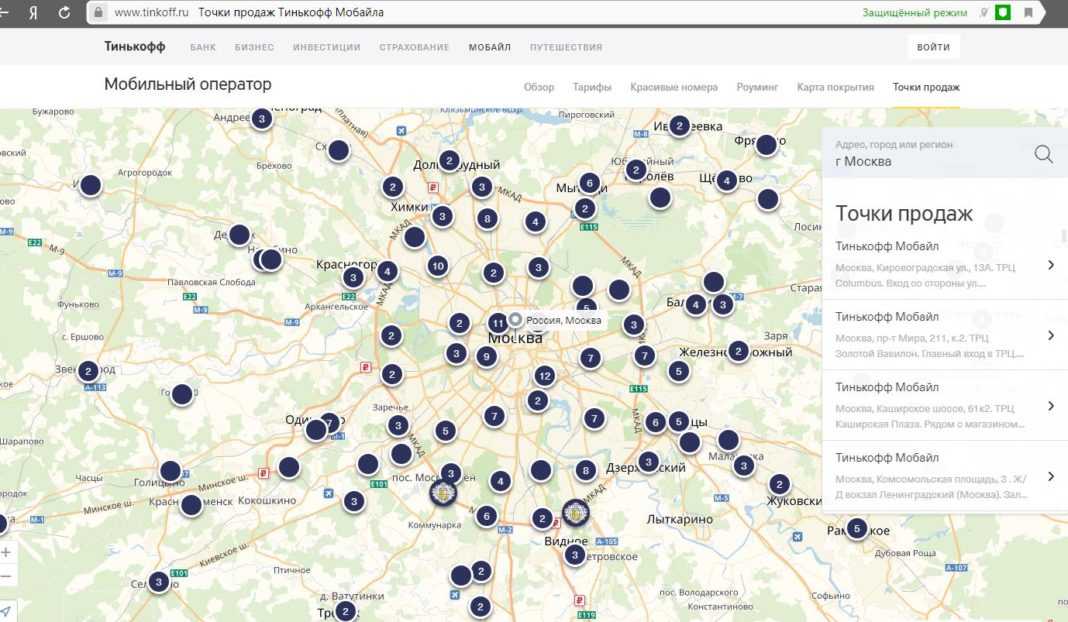Open the БАНК section in top menu
Viewport: 1068px width, 622px height.
tap(203, 47)
